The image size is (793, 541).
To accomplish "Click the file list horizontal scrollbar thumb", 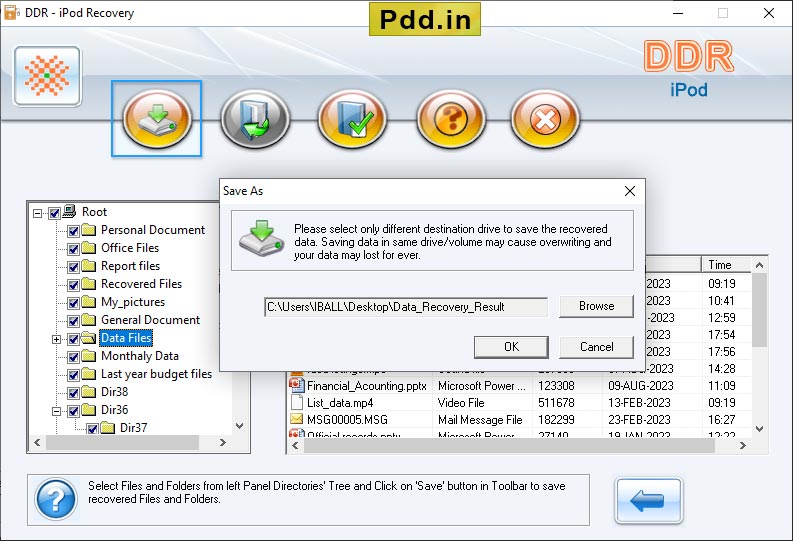I will point(509,445).
